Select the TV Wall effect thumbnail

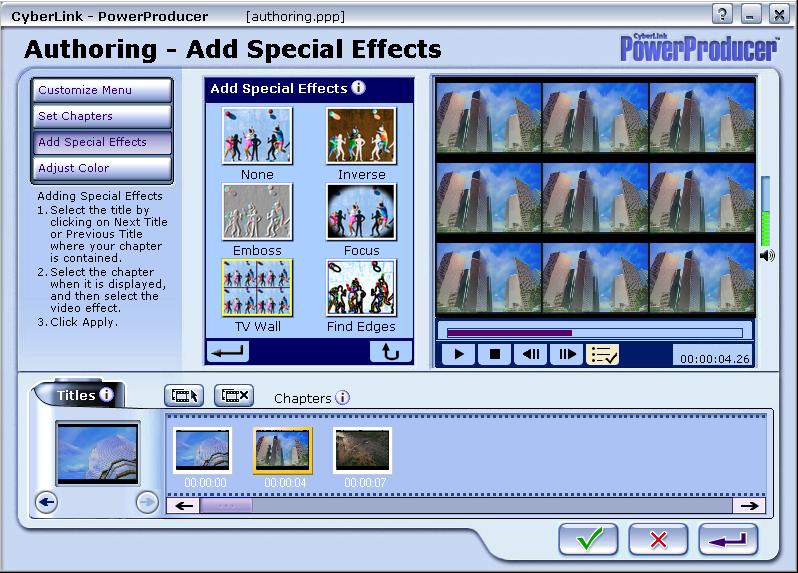(x=257, y=288)
